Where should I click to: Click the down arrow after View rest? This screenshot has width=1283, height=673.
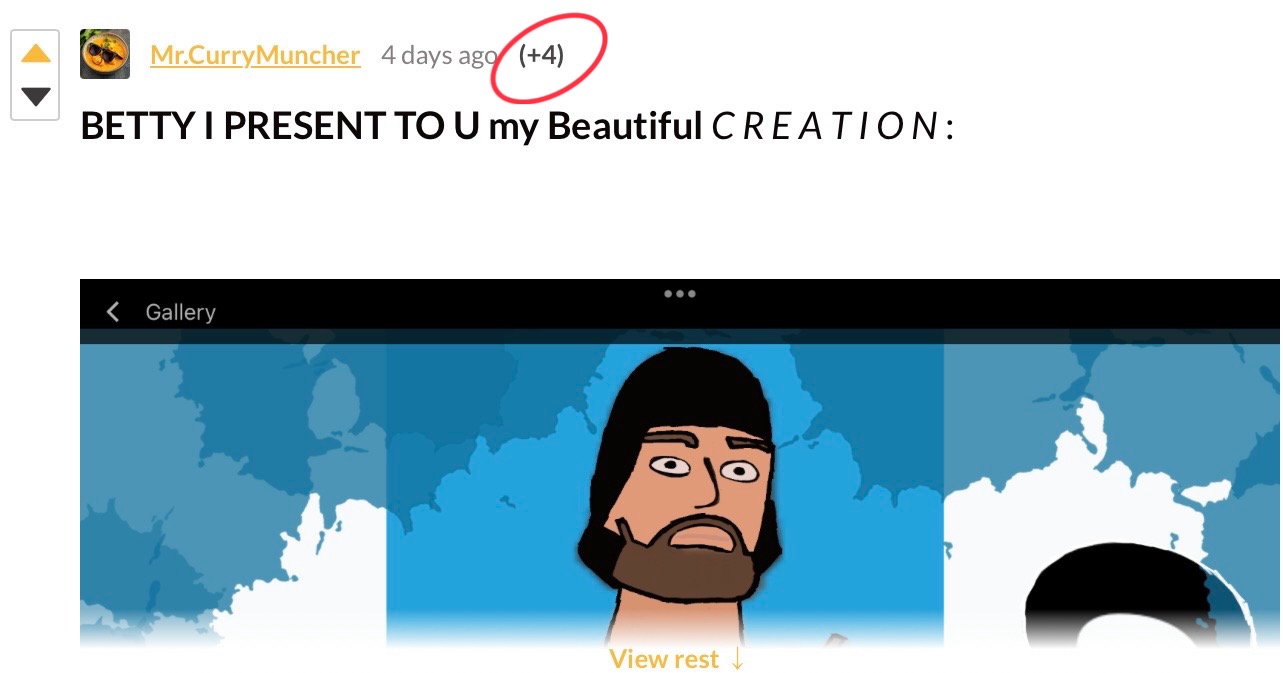(x=737, y=659)
